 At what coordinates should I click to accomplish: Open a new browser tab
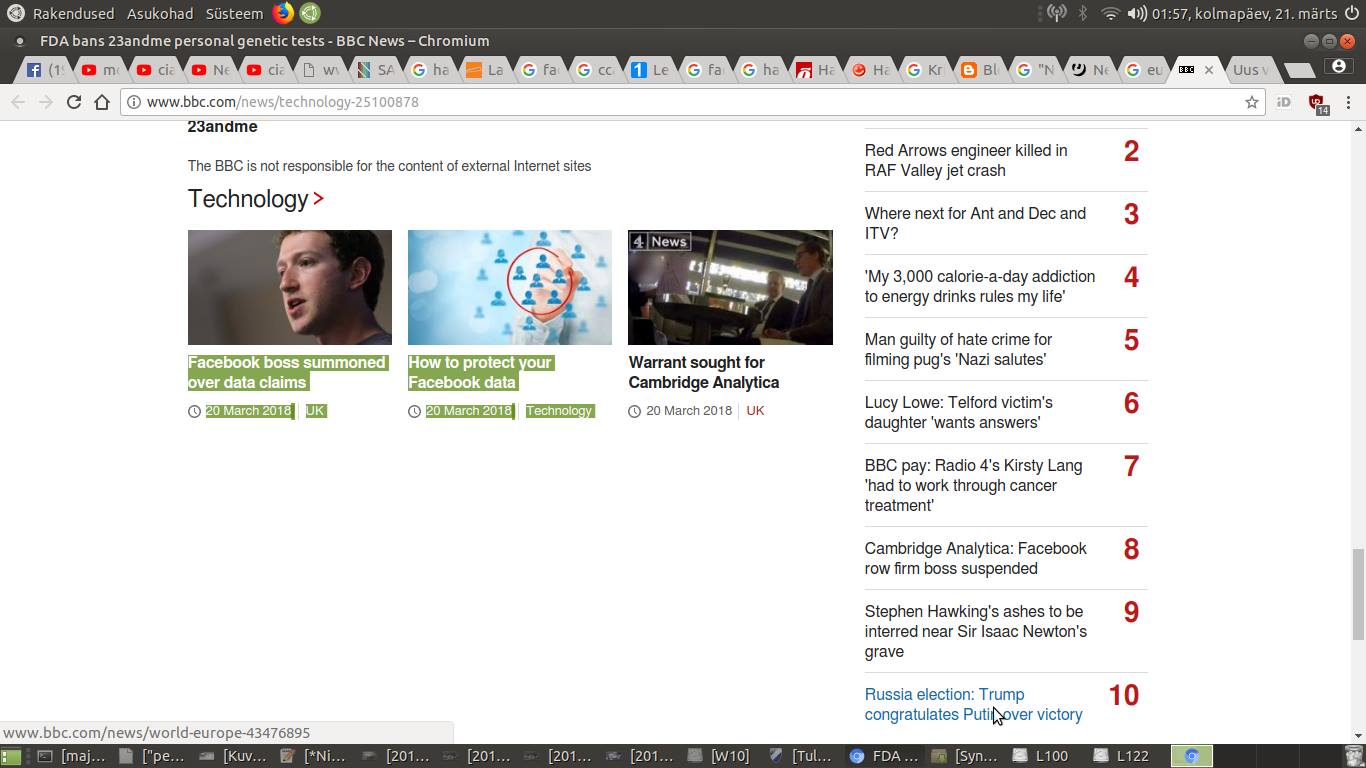coord(1298,70)
